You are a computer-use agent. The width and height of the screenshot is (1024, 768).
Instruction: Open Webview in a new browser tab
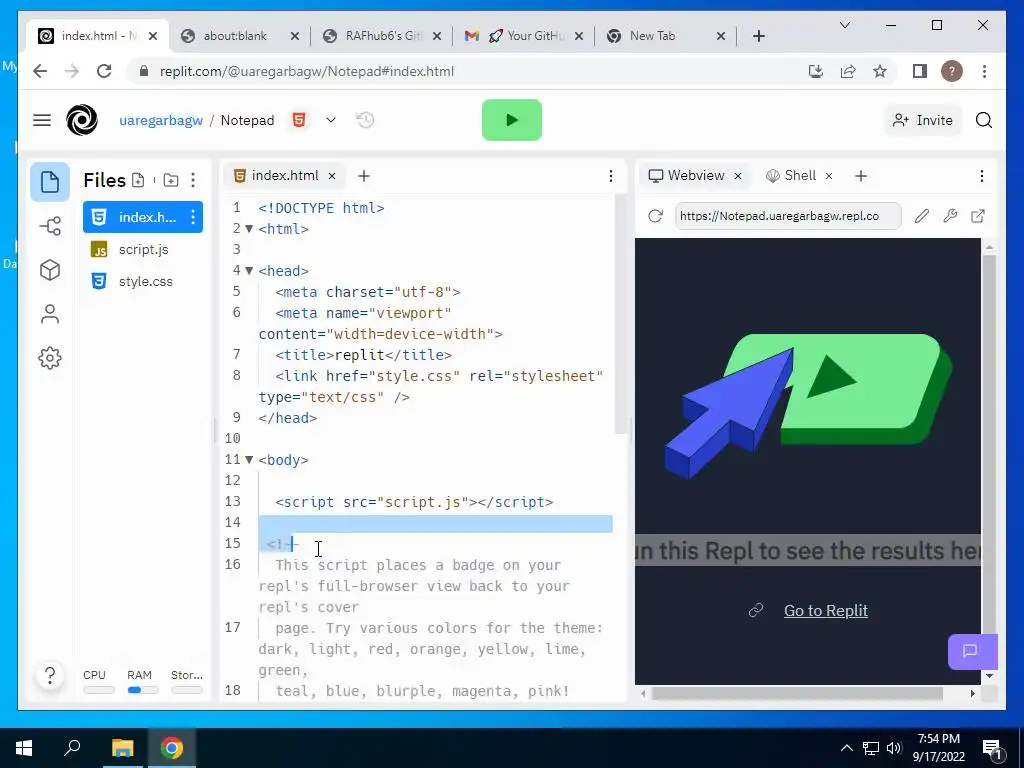[978, 216]
